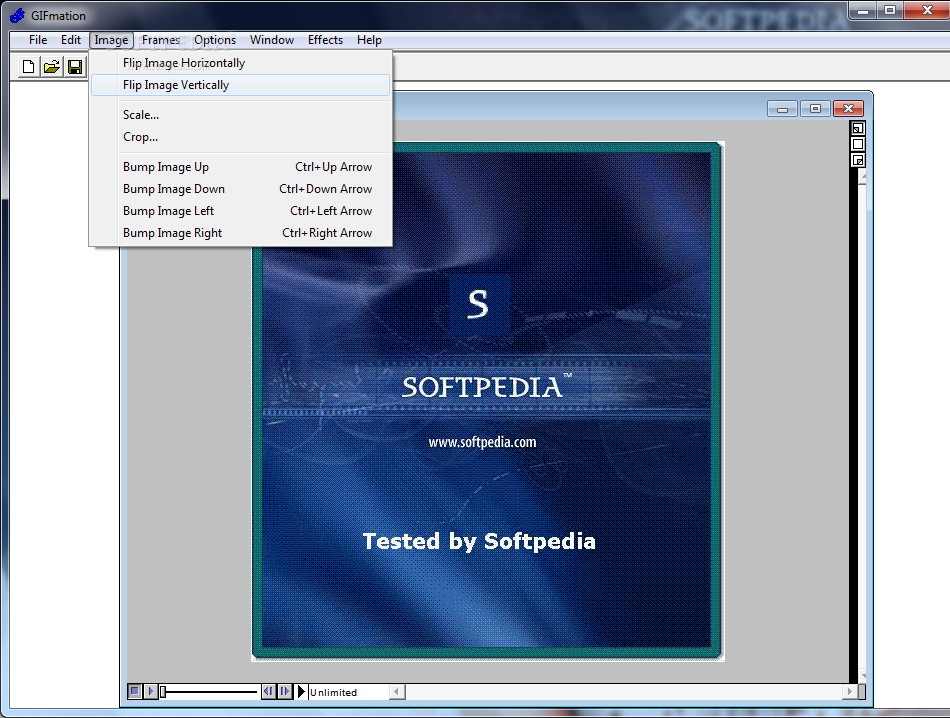Choose Bump Image Up
950x718 pixels.
[241, 167]
